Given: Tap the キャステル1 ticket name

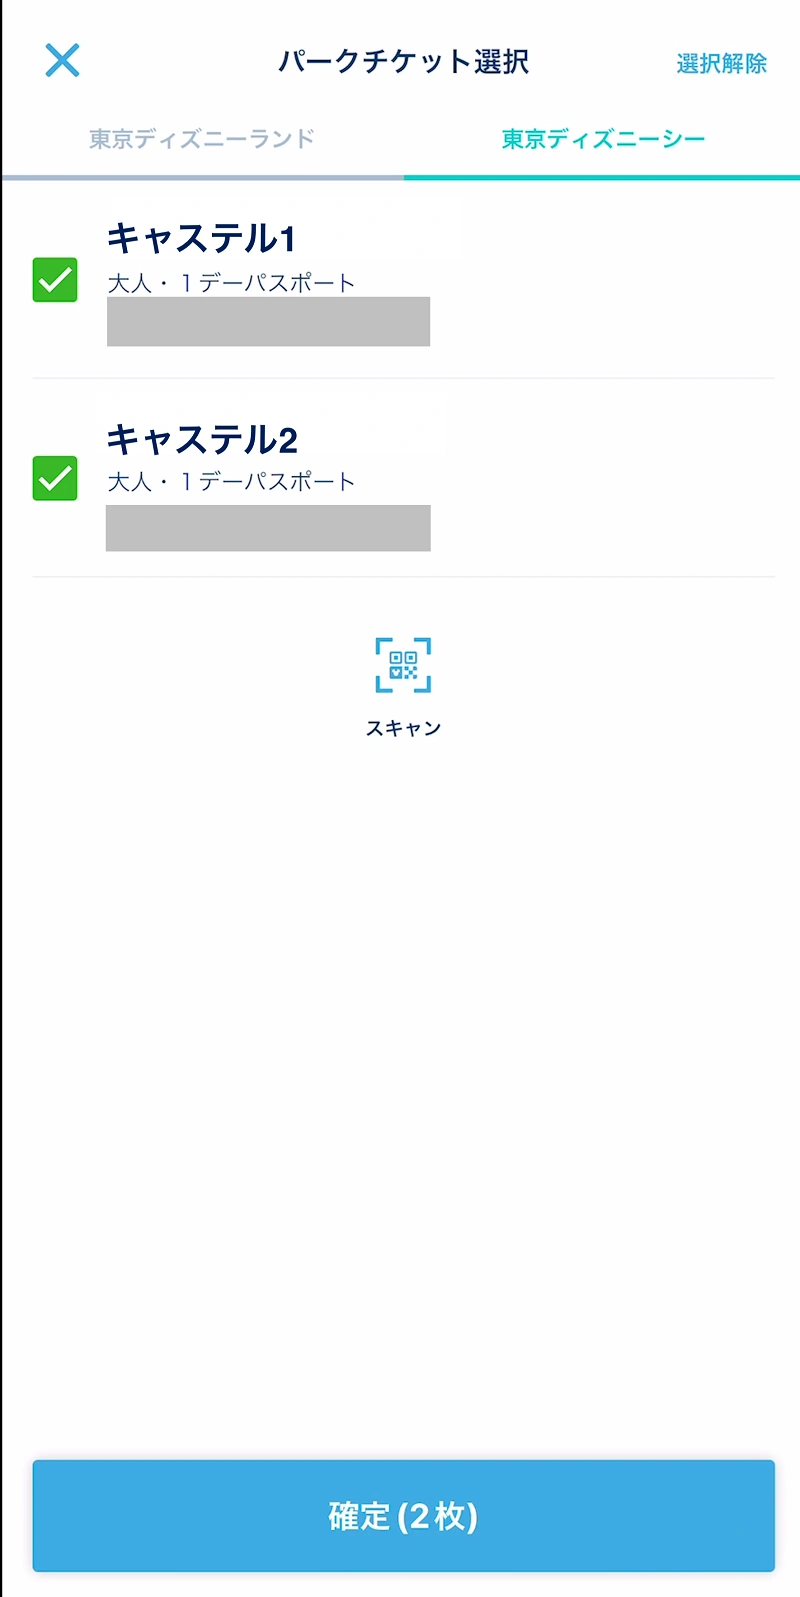Looking at the screenshot, I should [201, 238].
